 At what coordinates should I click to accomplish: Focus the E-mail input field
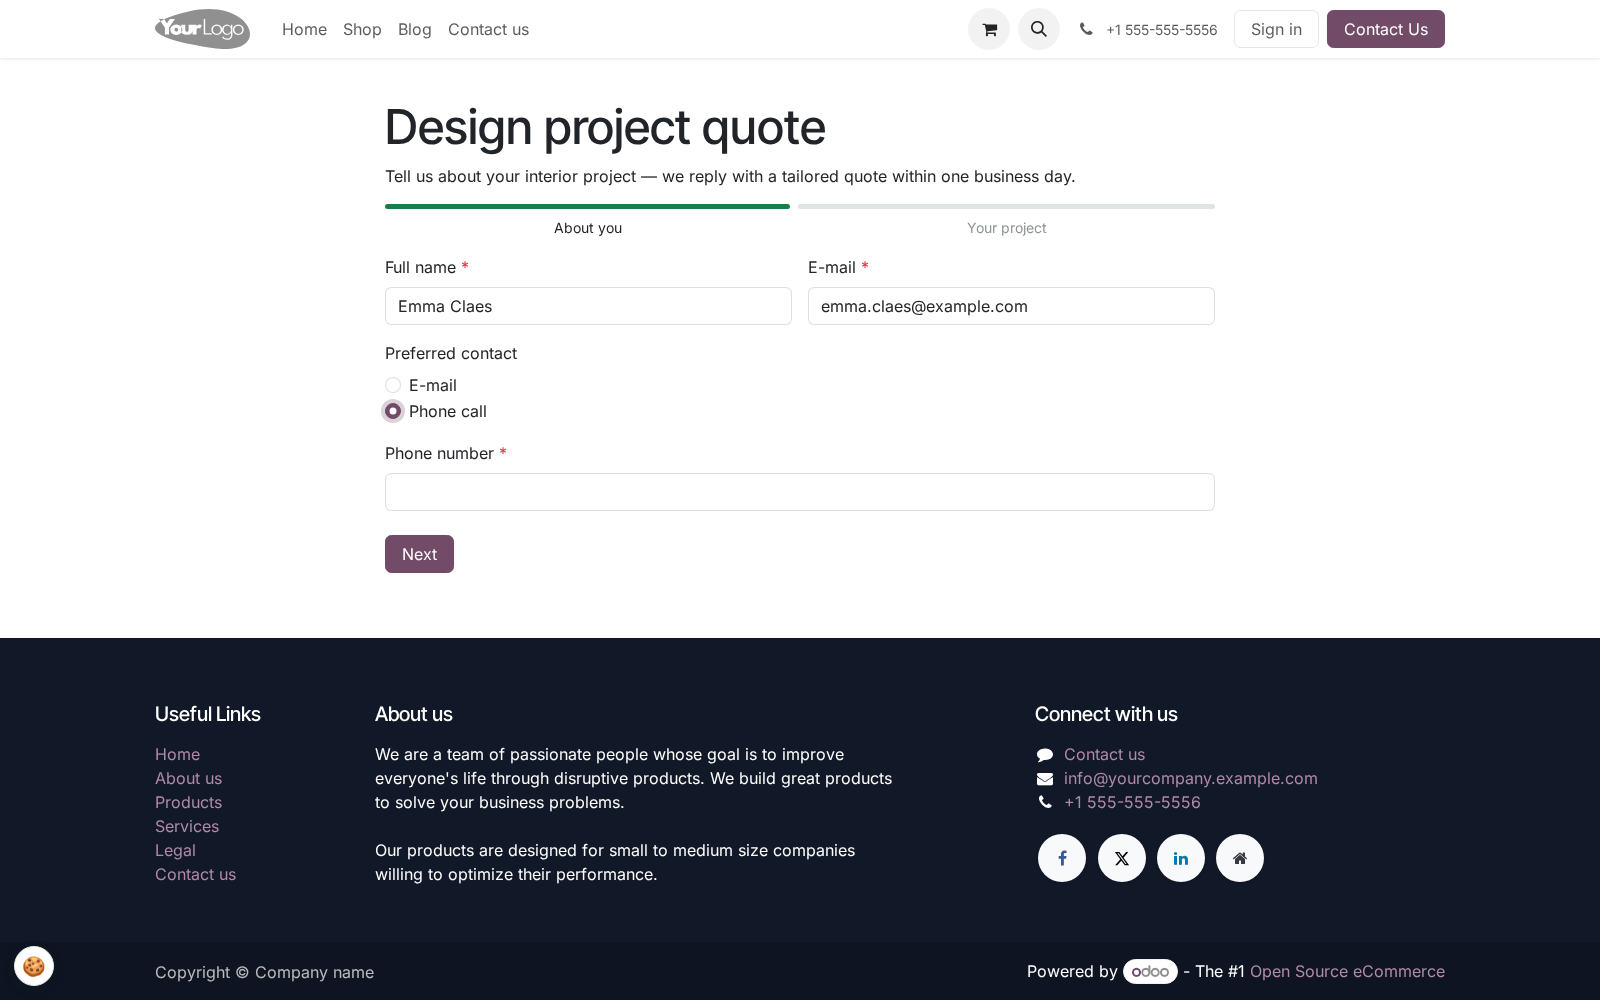click(x=1011, y=306)
